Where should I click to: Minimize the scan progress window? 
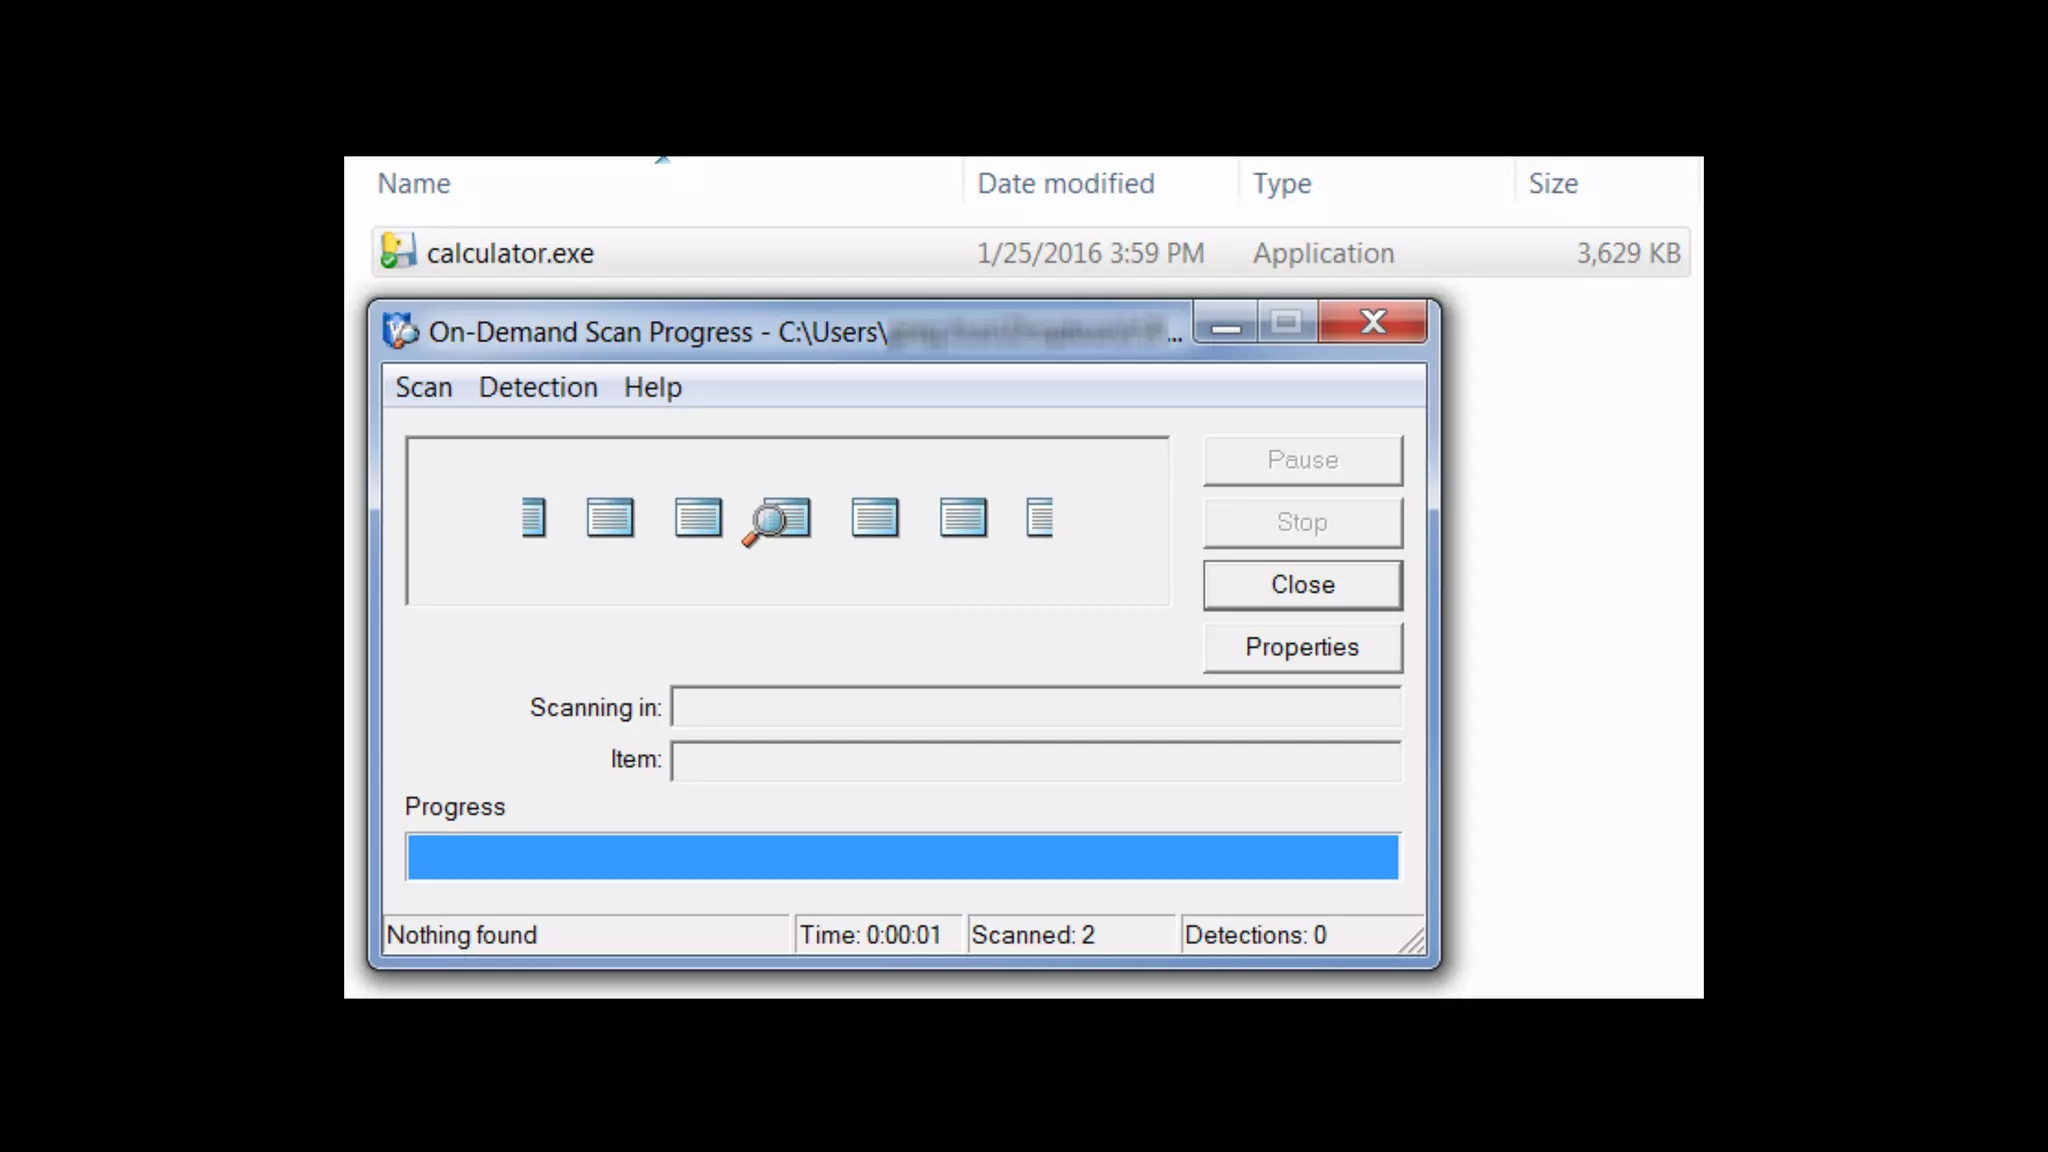click(x=1226, y=324)
